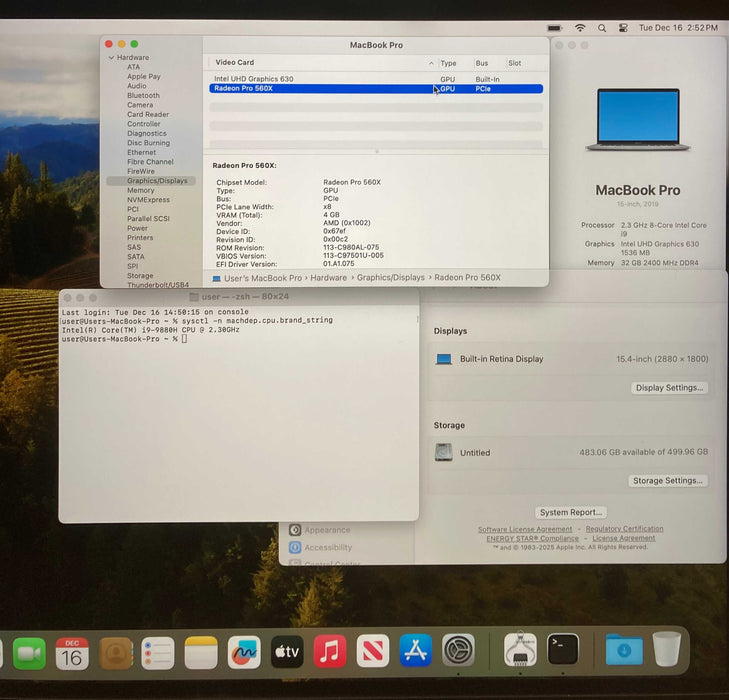This screenshot has width=729, height=700.
Task: Click User's MacBook Pro in path bar
Action: (x=263, y=278)
